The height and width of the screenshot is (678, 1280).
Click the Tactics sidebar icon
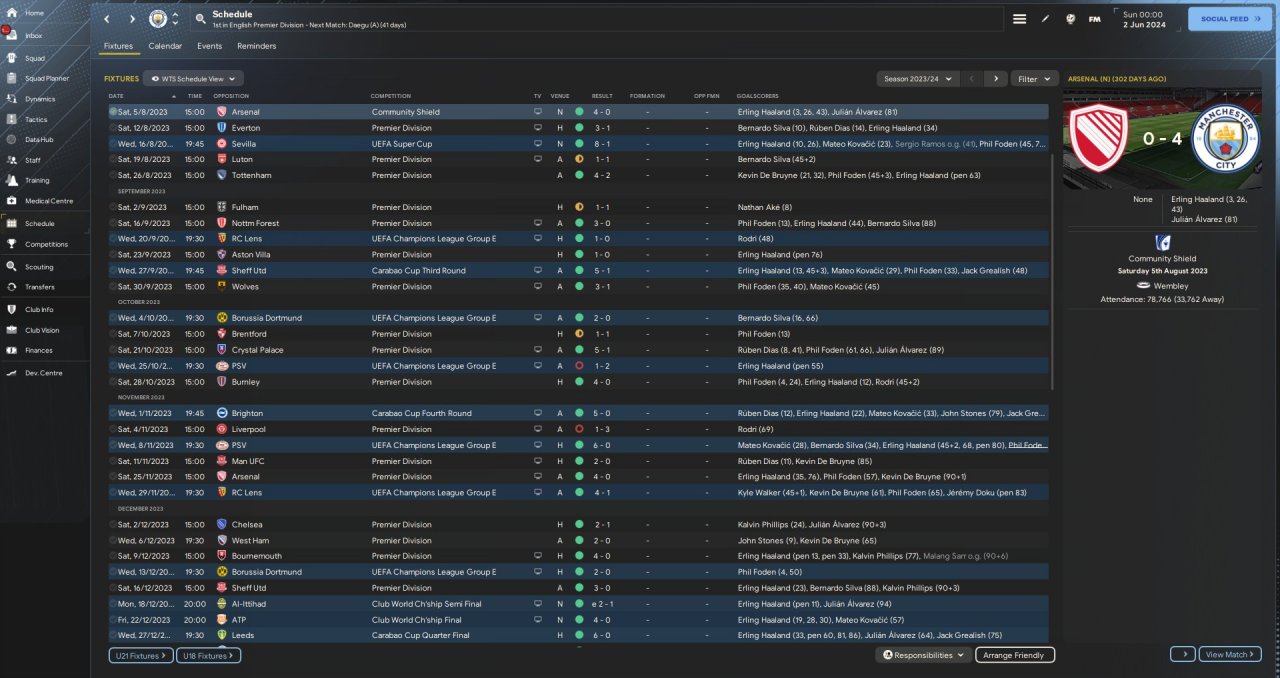point(12,119)
